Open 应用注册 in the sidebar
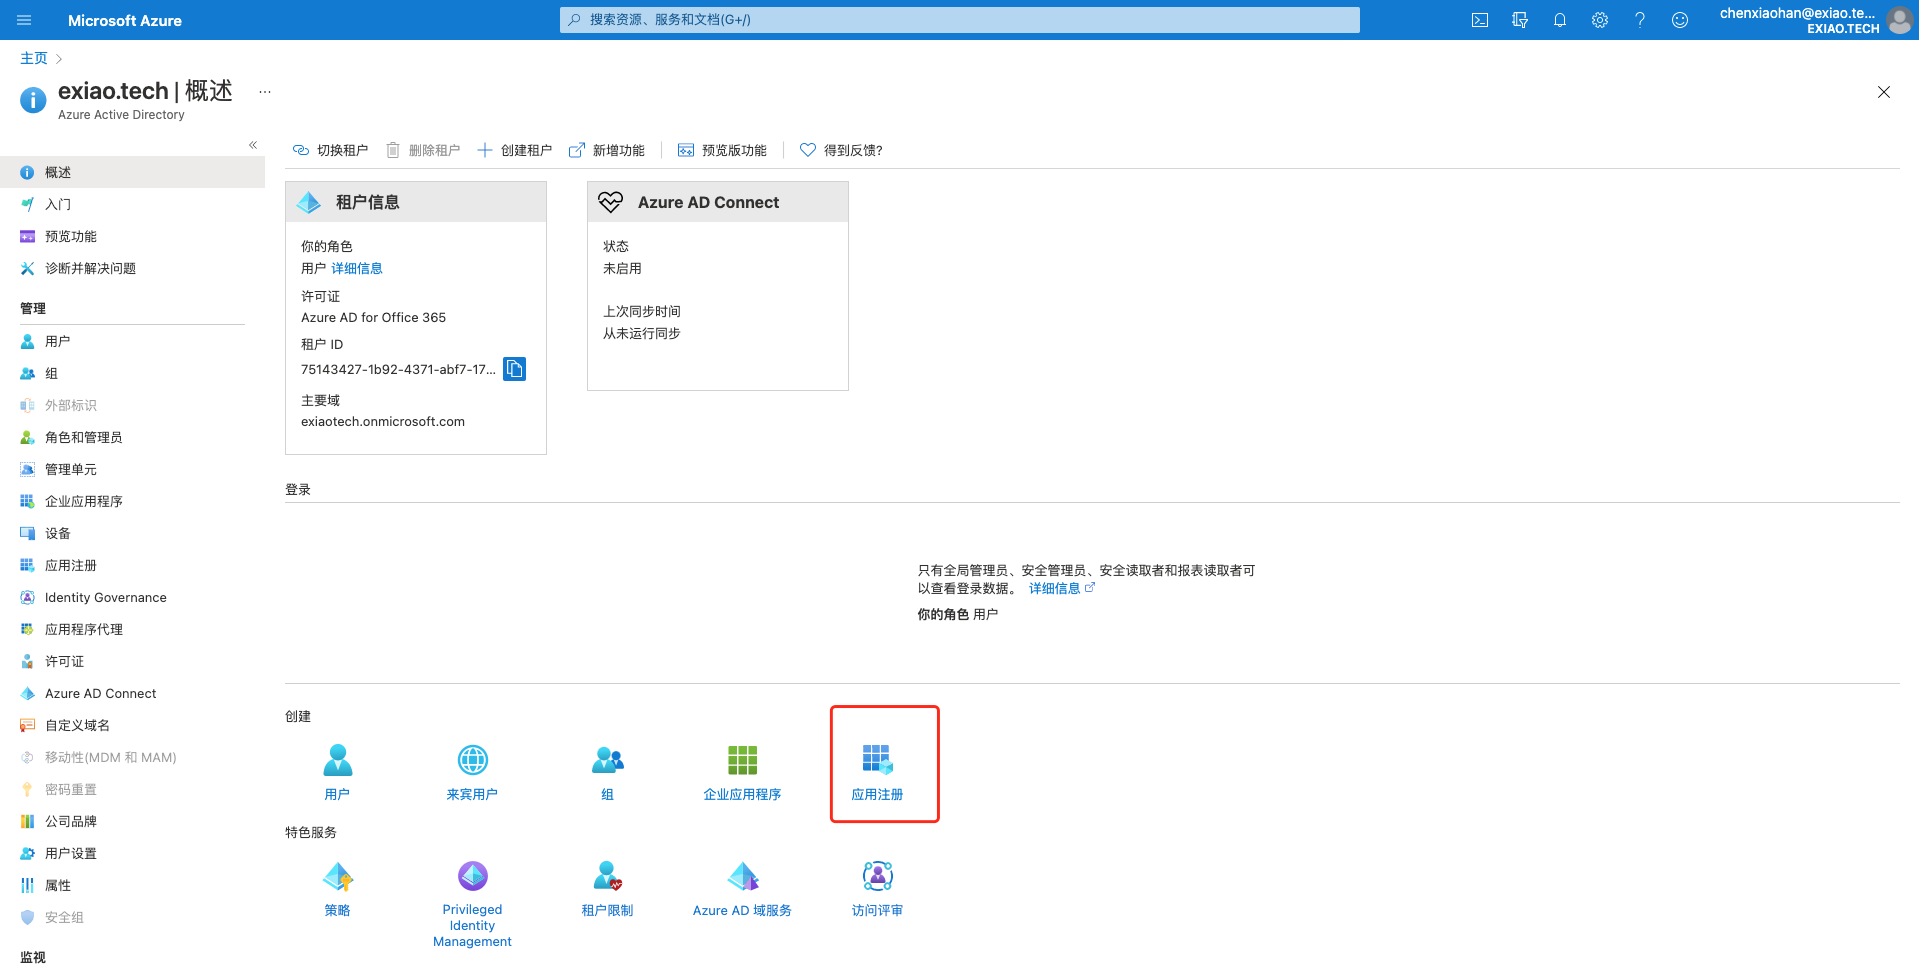The width and height of the screenshot is (1919, 969). point(132,565)
